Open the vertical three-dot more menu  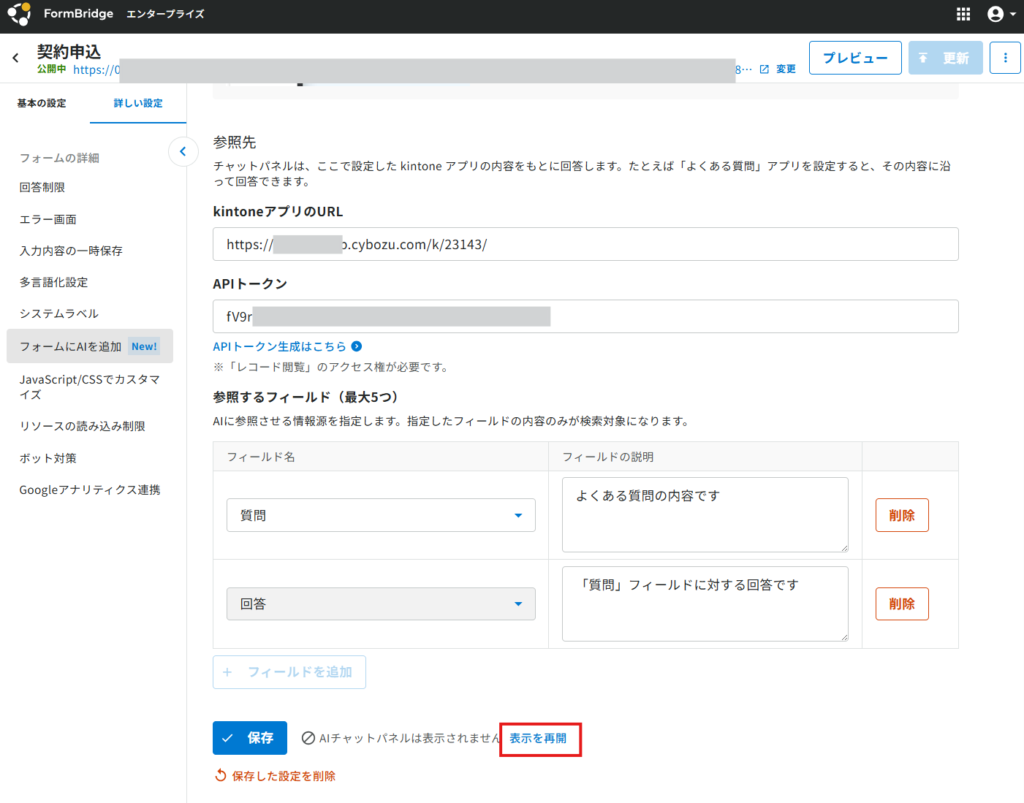(x=1005, y=58)
